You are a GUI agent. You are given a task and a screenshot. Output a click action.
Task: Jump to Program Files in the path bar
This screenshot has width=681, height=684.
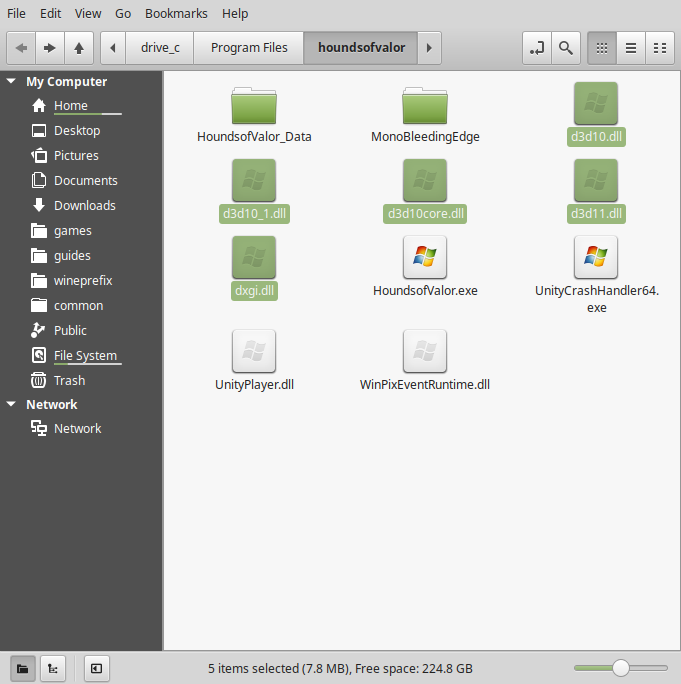249,48
